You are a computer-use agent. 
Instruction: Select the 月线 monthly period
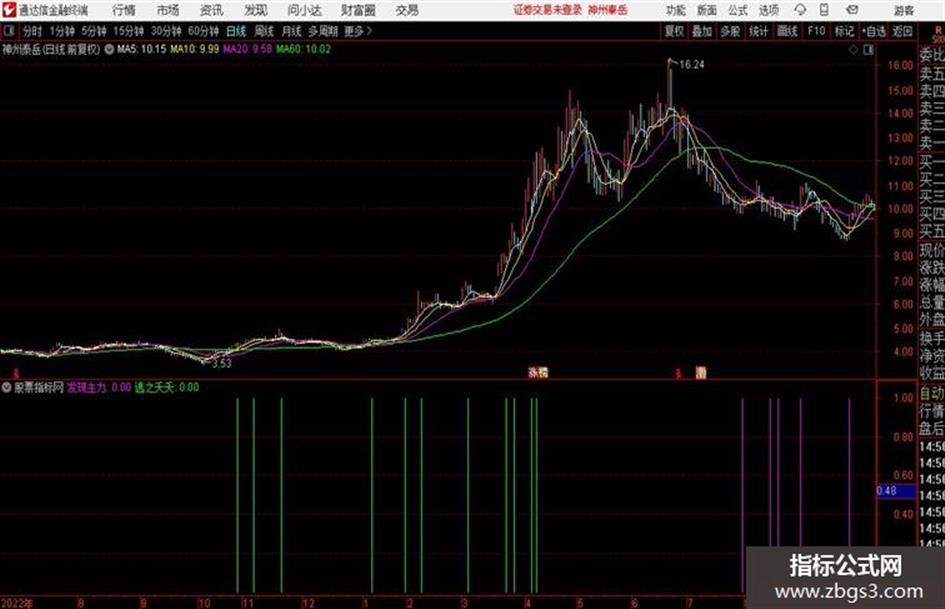point(292,31)
